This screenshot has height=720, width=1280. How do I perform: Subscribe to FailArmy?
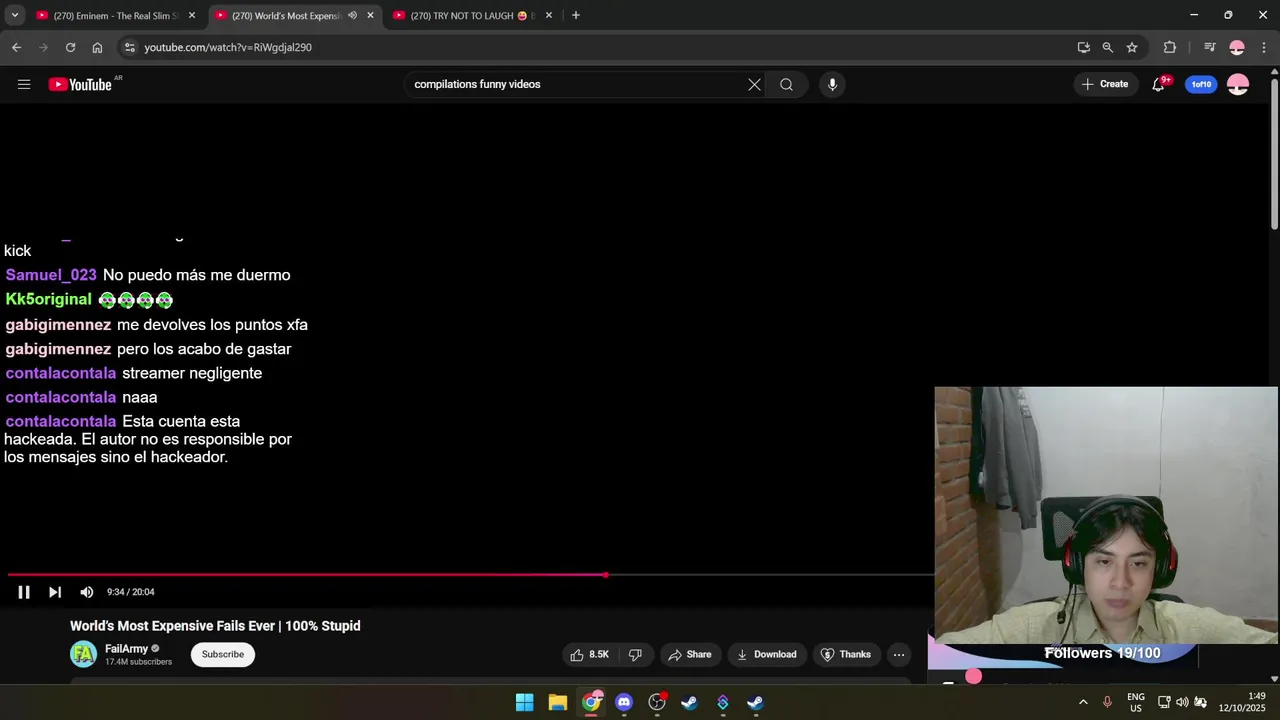223,654
